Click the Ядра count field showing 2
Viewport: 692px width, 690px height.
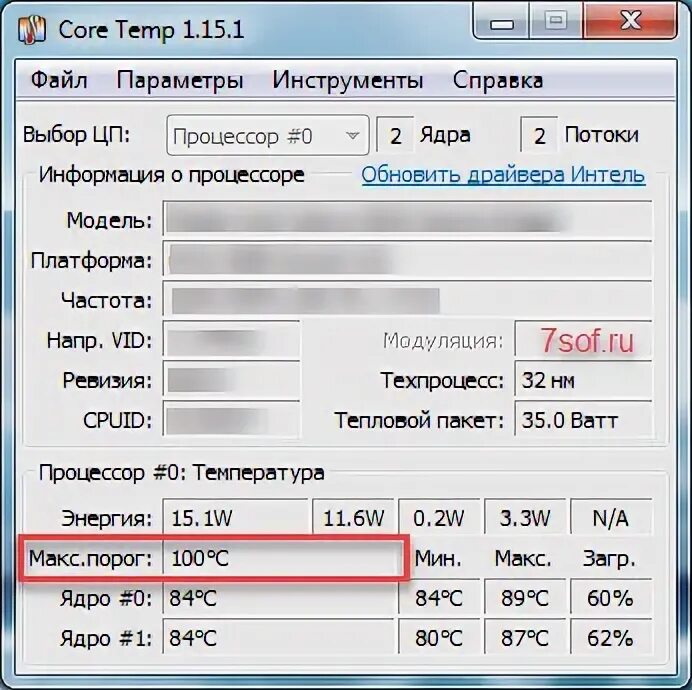[x=395, y=135]
